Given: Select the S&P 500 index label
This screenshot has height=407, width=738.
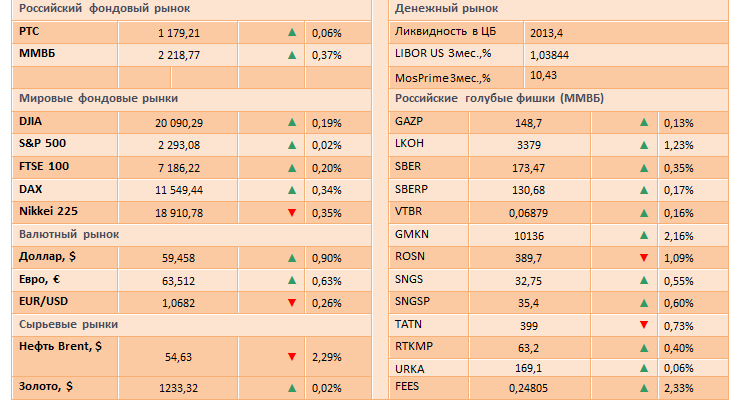Looking at the screenshot, I should pyautogui.click(x=44, y=144).
